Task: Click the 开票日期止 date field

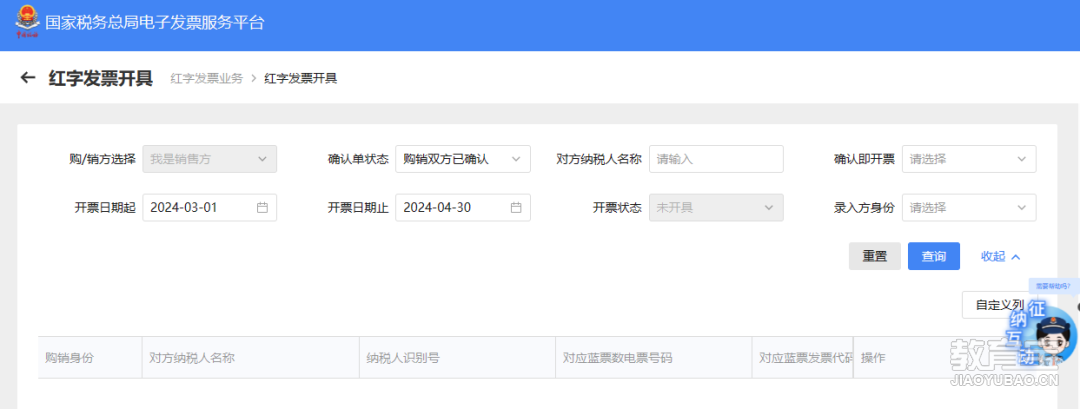Action: tap(463, 207)
